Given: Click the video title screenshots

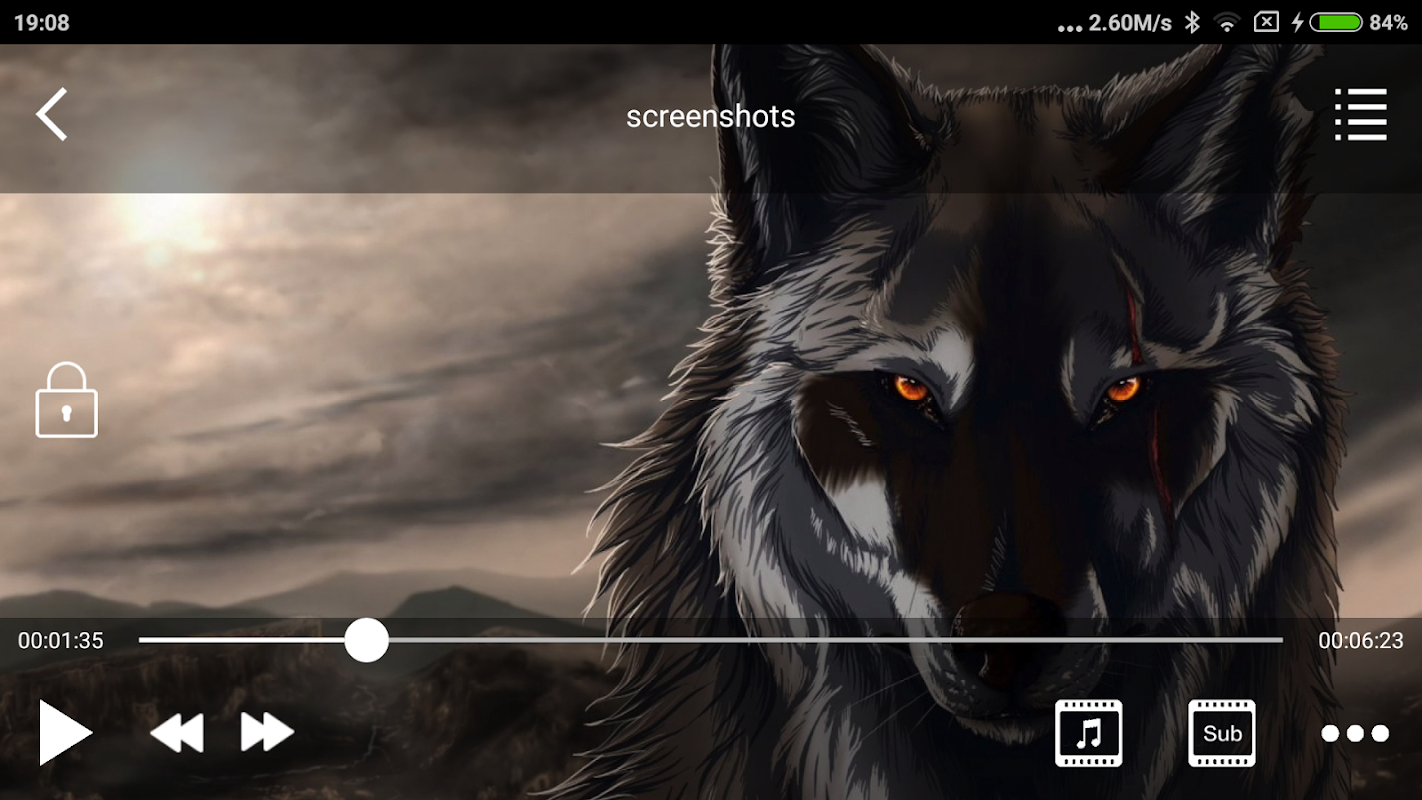Looking at the screenshot, I should (x=711, y=117).
